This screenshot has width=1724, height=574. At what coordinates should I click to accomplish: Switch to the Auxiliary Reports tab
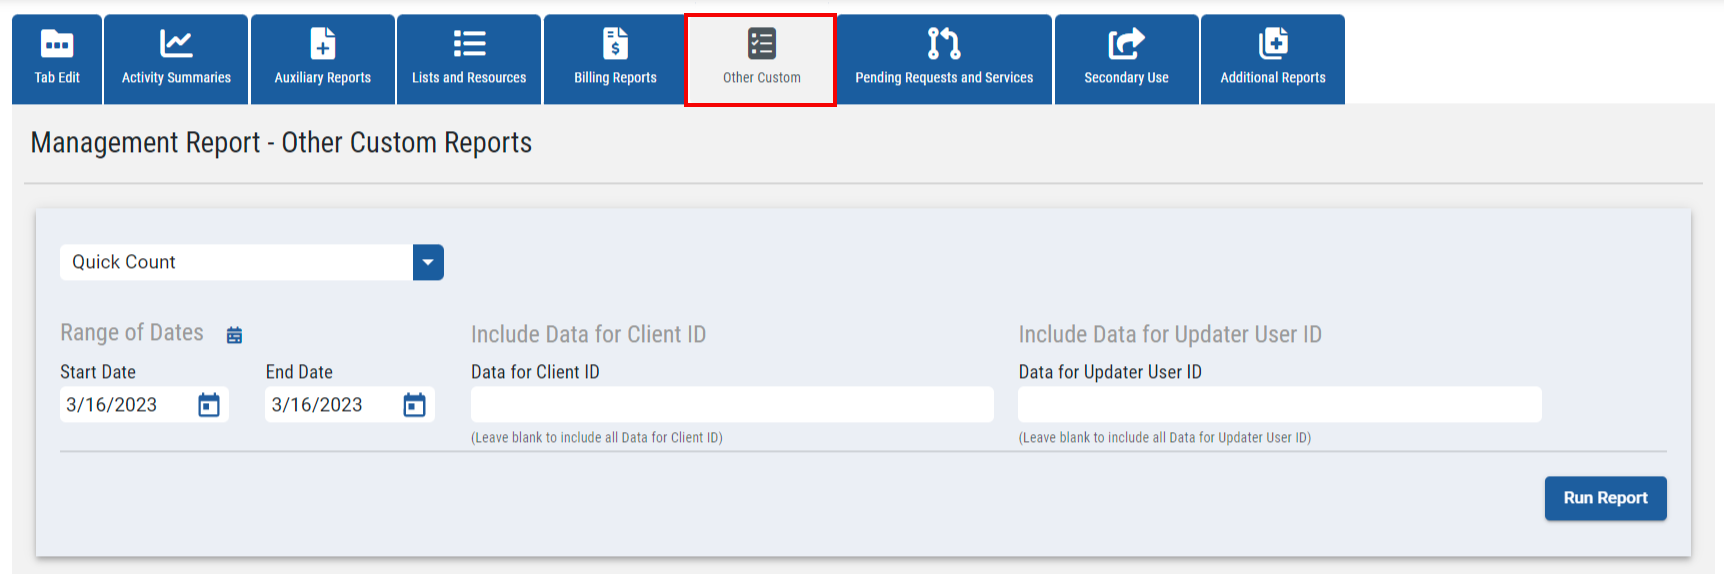point(323,59)
